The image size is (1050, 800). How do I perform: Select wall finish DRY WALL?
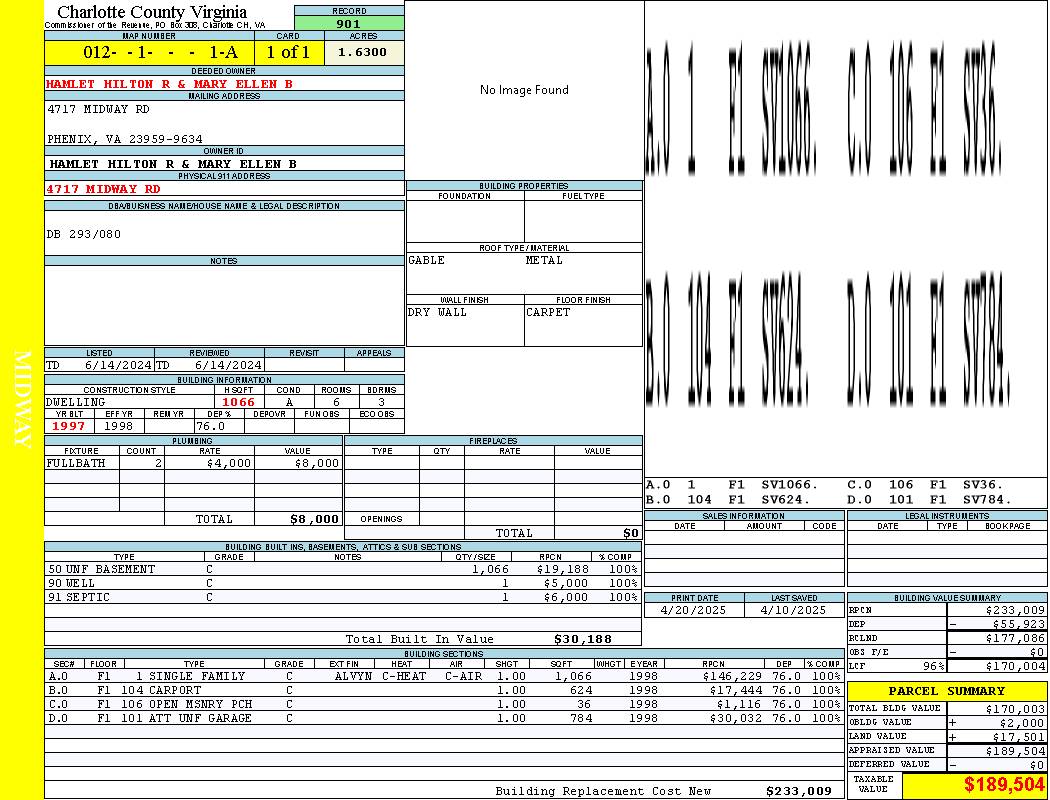click(437, 313)
